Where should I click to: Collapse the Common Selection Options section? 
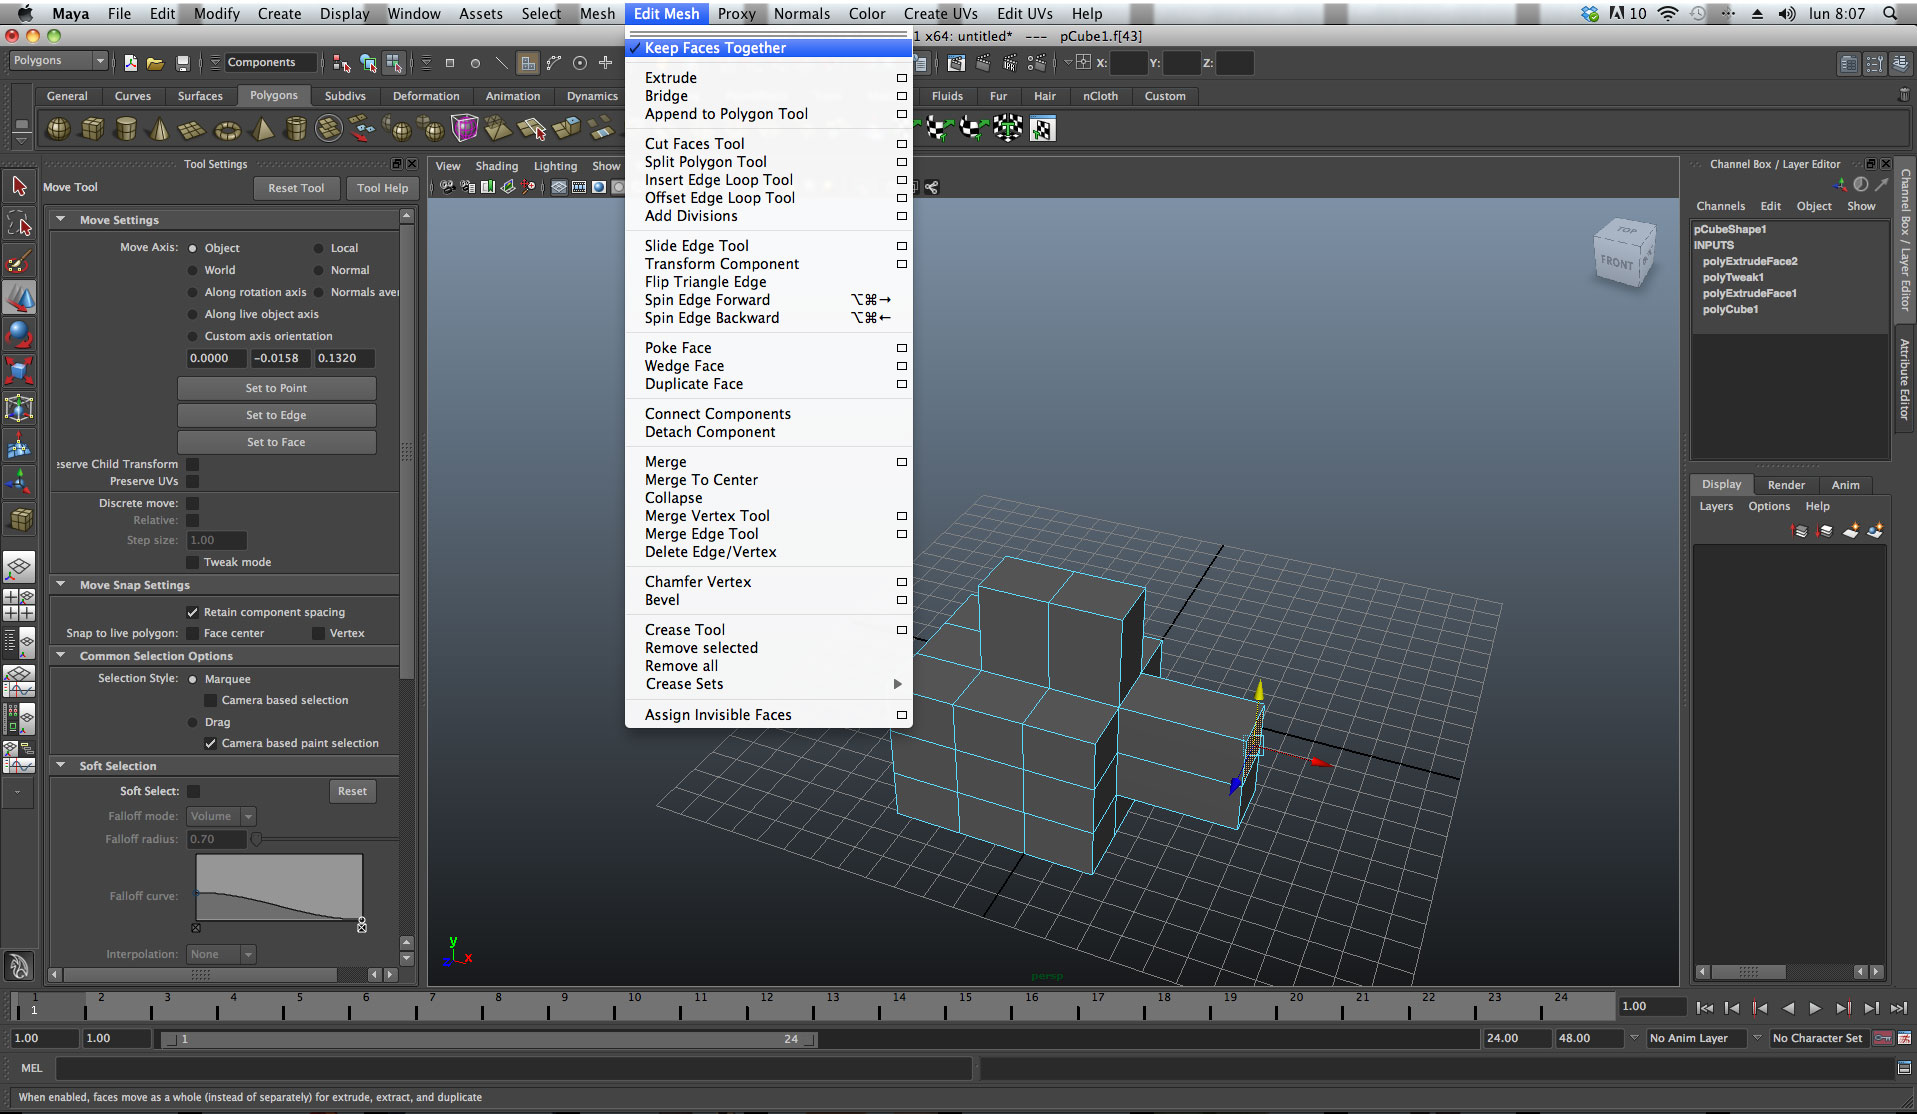61,656
